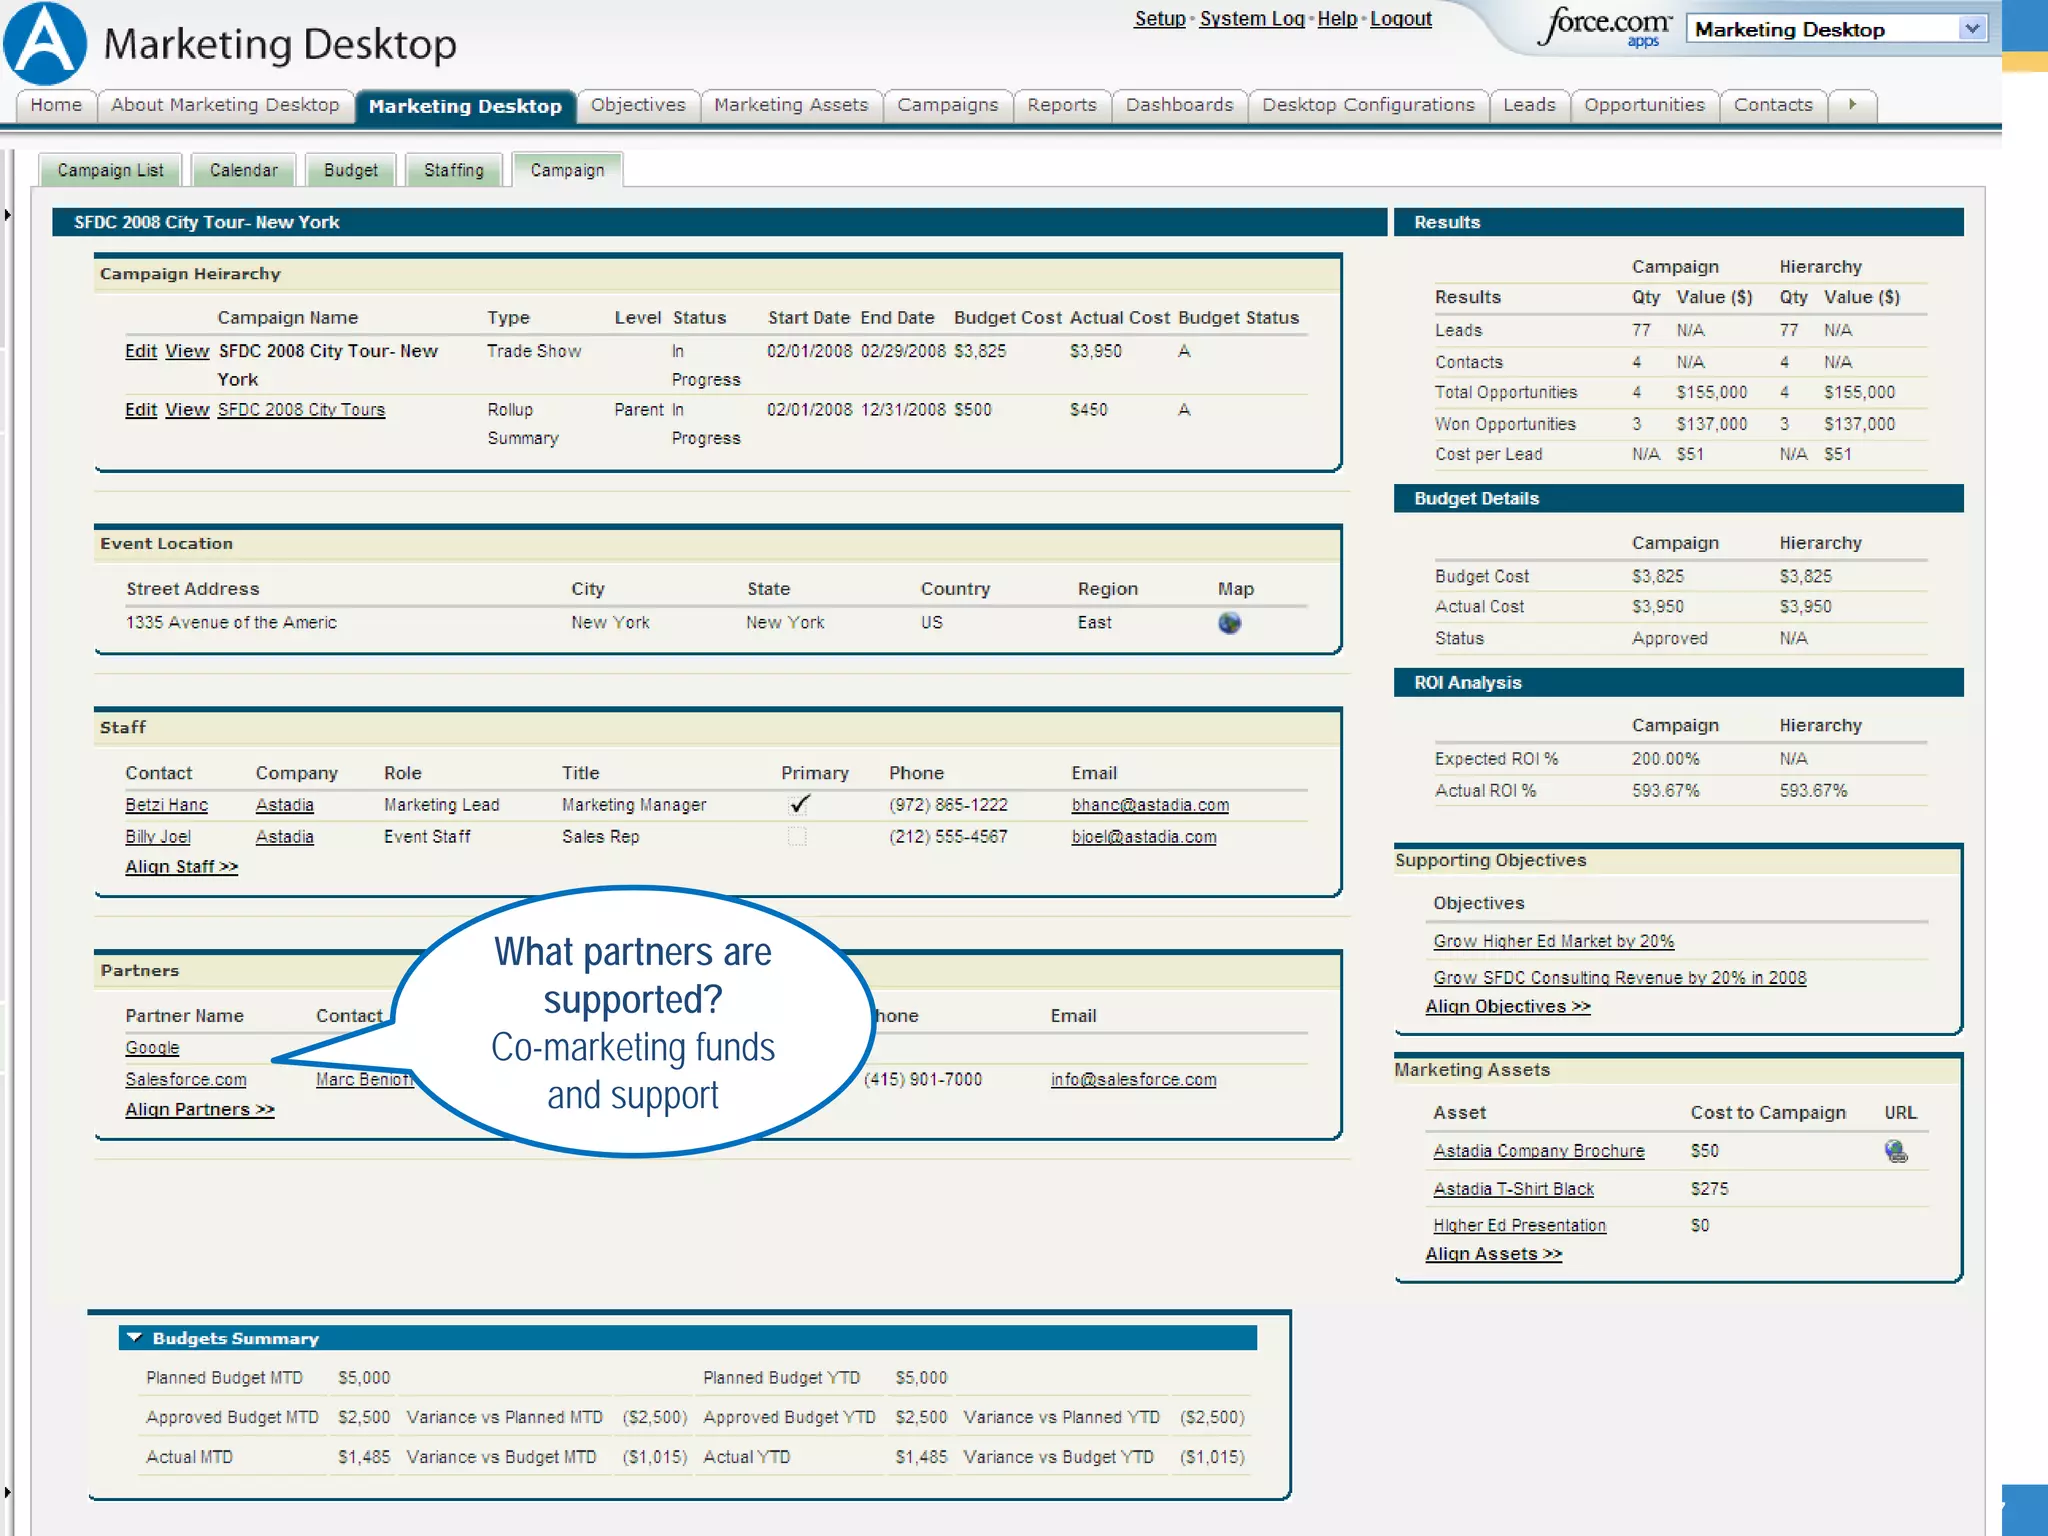This screenshot has height=1536, width=2048.
Task: Click the Align Staff link
Action: (181, 867)
